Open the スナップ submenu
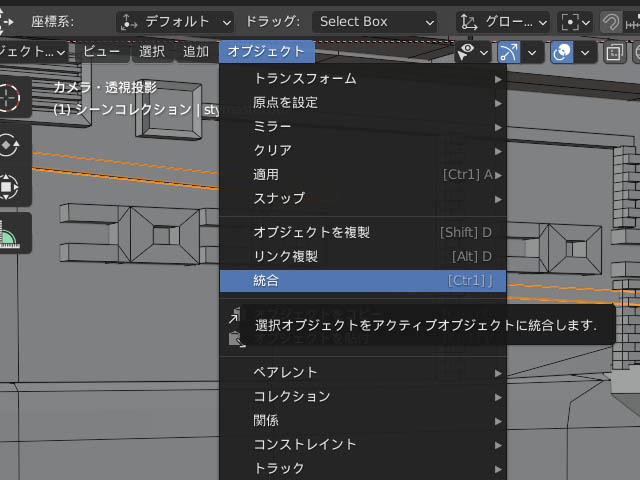The height and width of the screenshot is (480, 640). (x=363, y=199)
